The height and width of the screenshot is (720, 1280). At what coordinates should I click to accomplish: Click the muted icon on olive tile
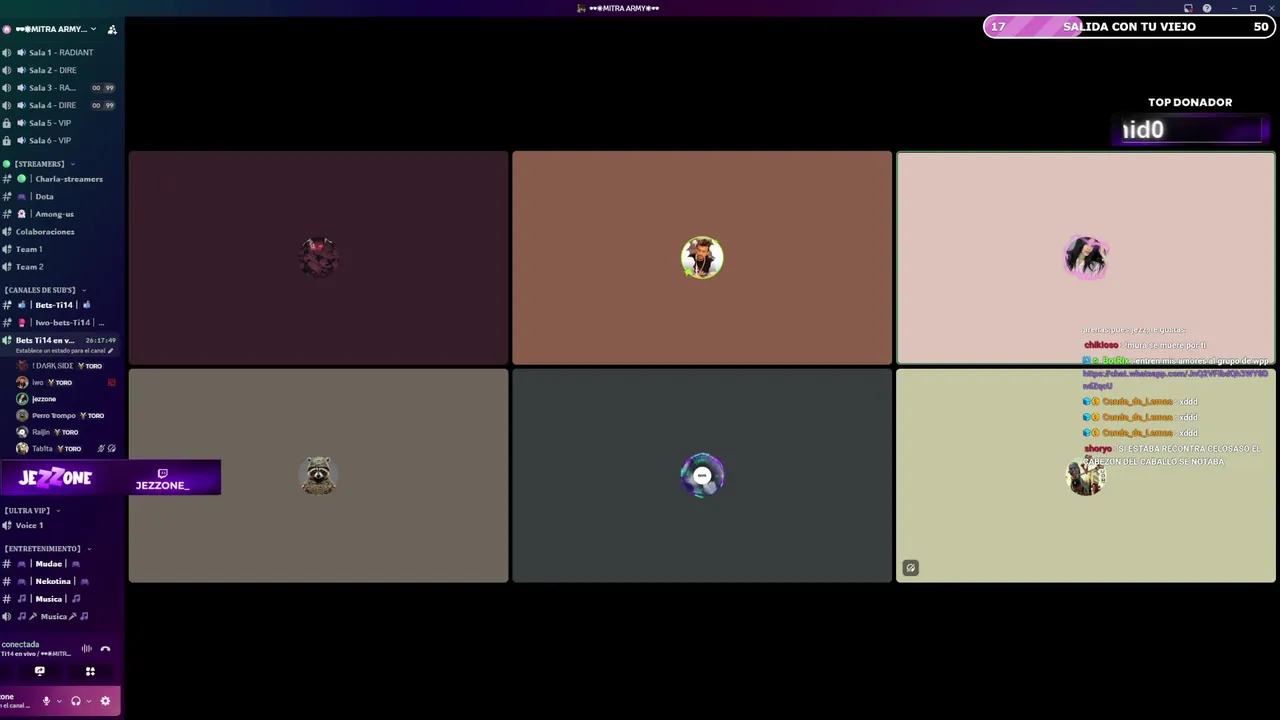coord(910,568)
